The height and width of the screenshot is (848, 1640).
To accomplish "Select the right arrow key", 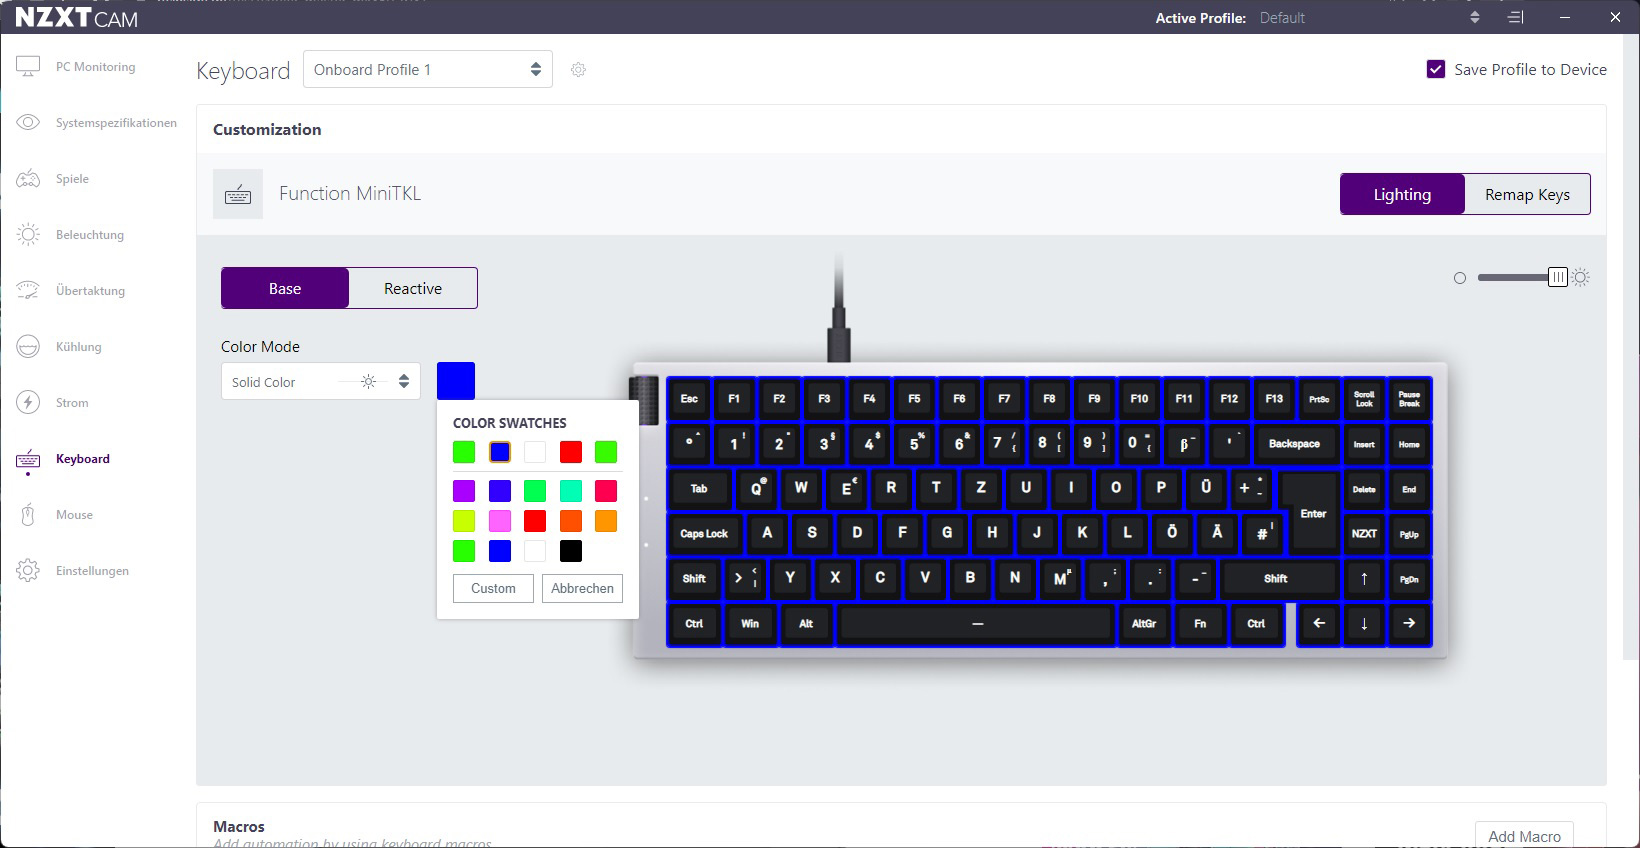I will (x=1409, y=624).
